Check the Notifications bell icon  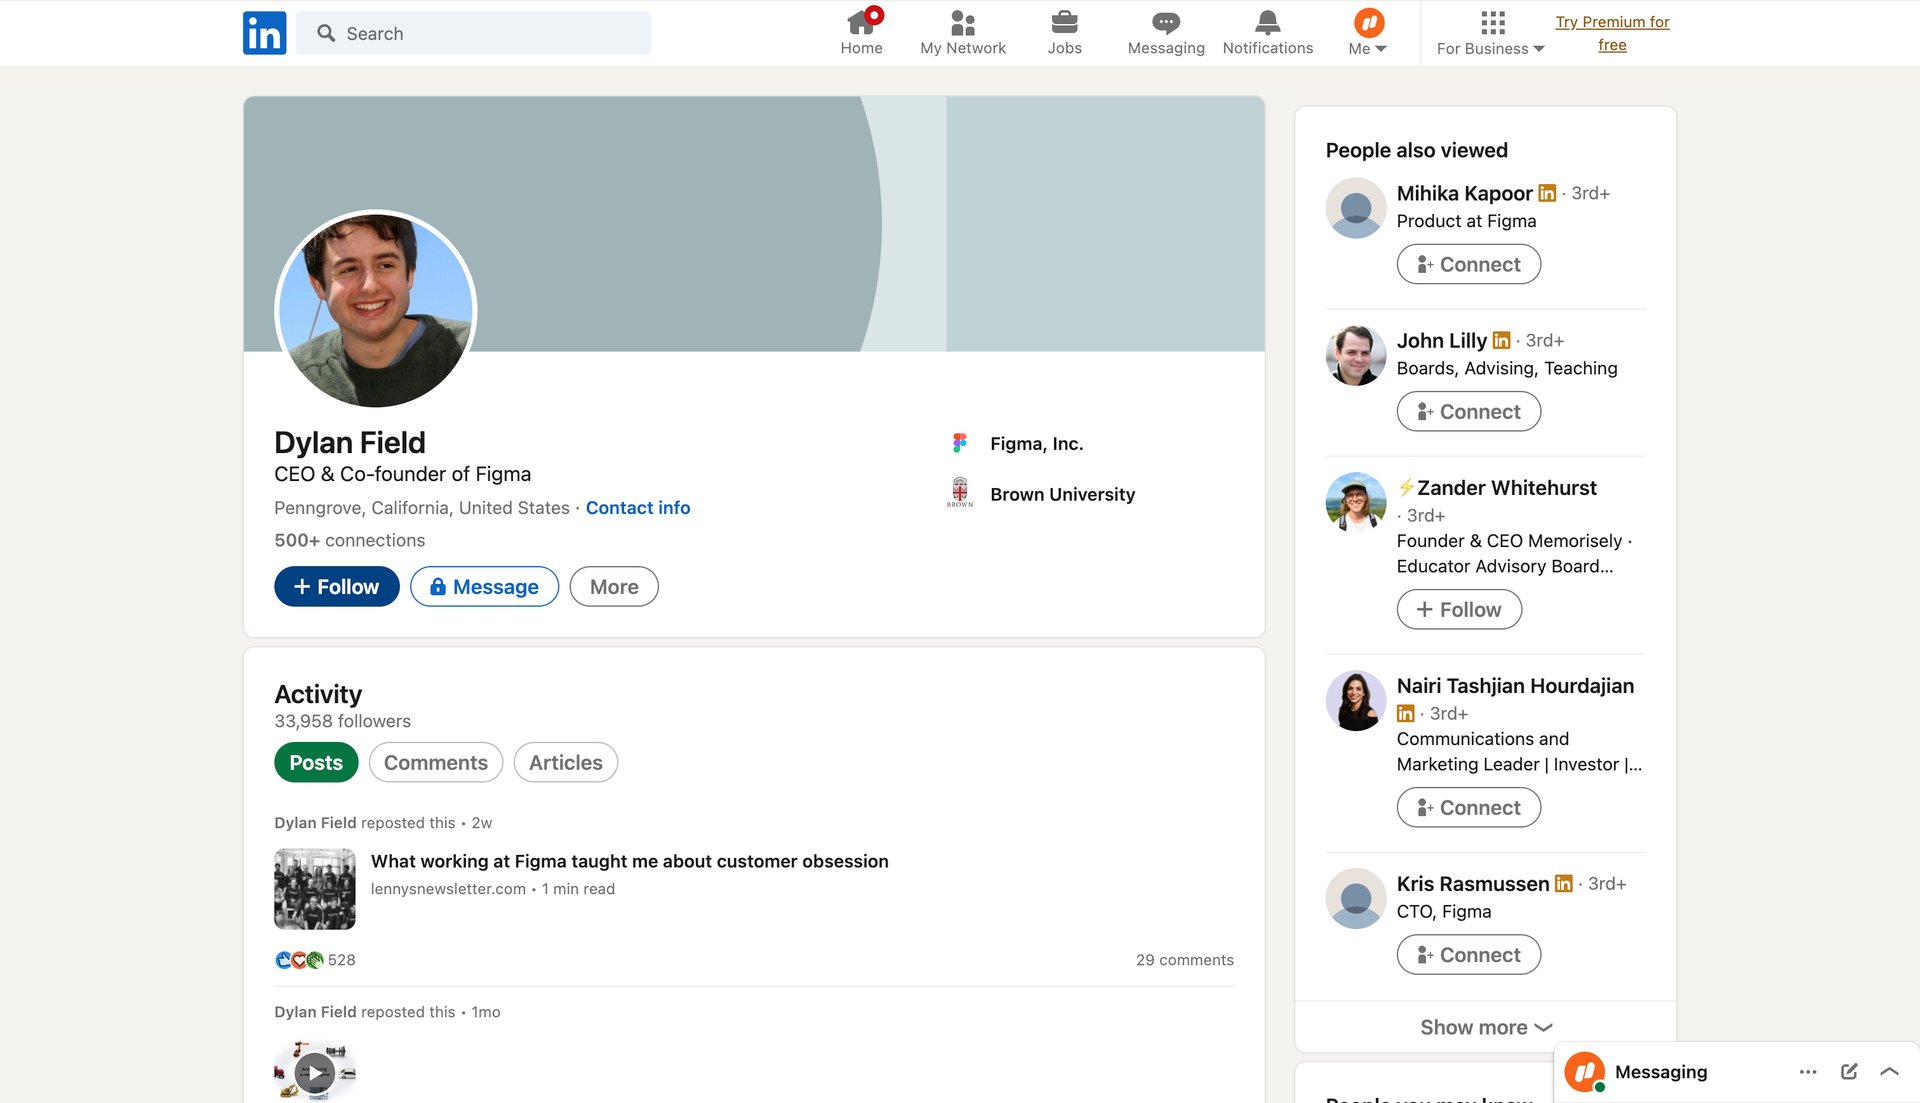click(x=1267, y=22)
